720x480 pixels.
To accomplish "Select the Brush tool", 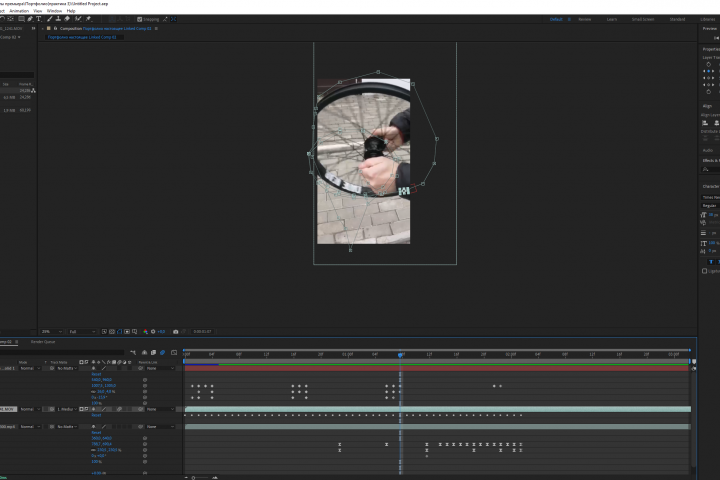I will 50,19.
